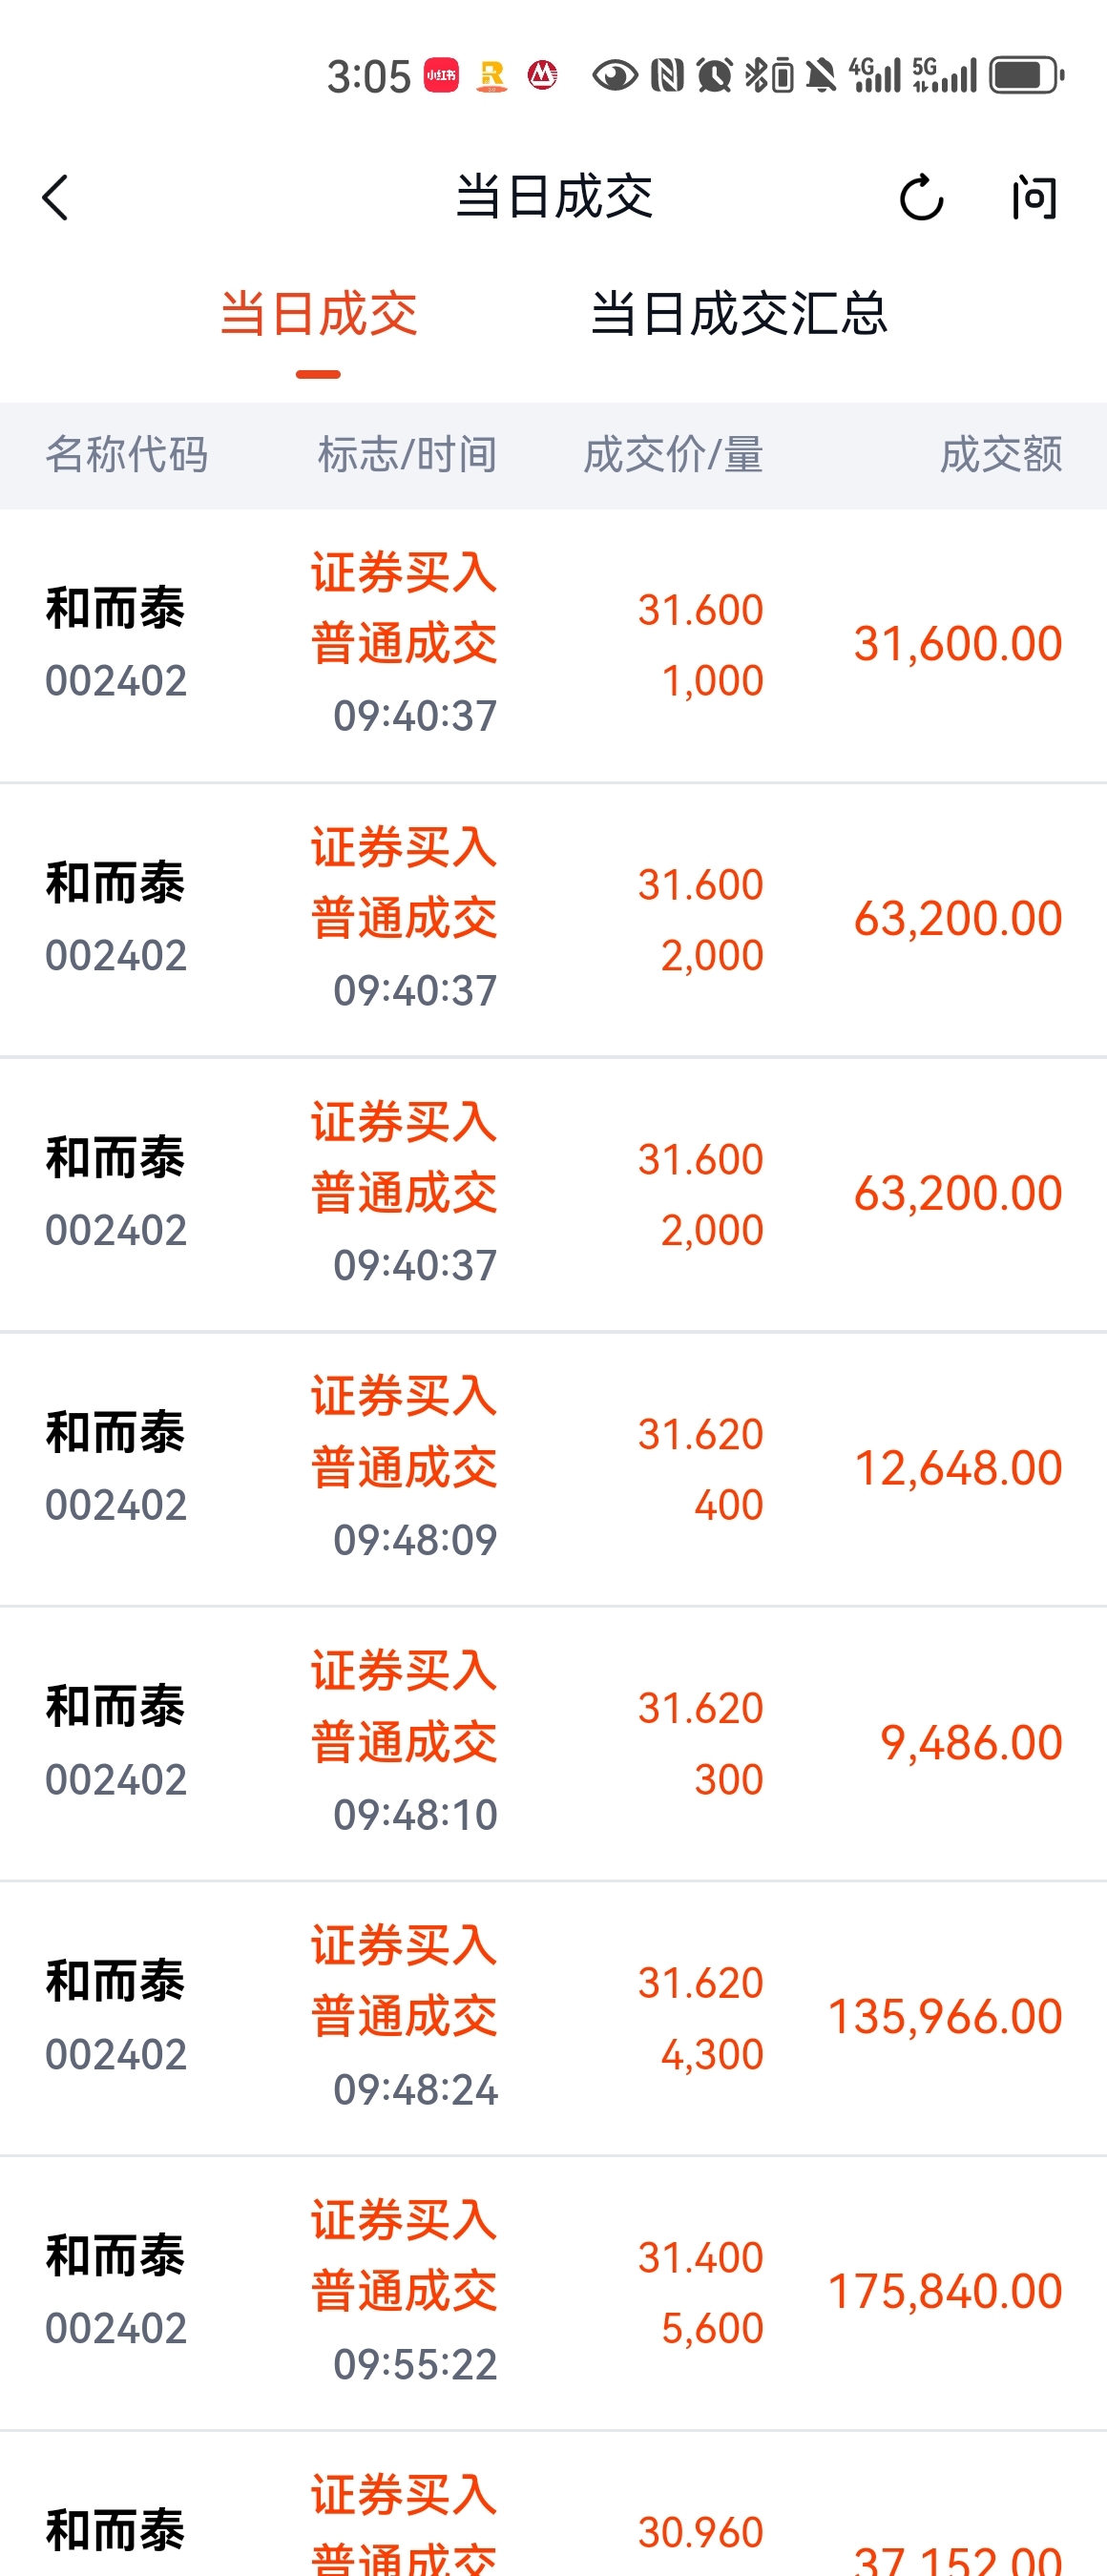Viewport: 1107px width, 2576px height.
Task: Tap the 标志/时间 column header
Action: pyautogui.click(x=407, y=455)
